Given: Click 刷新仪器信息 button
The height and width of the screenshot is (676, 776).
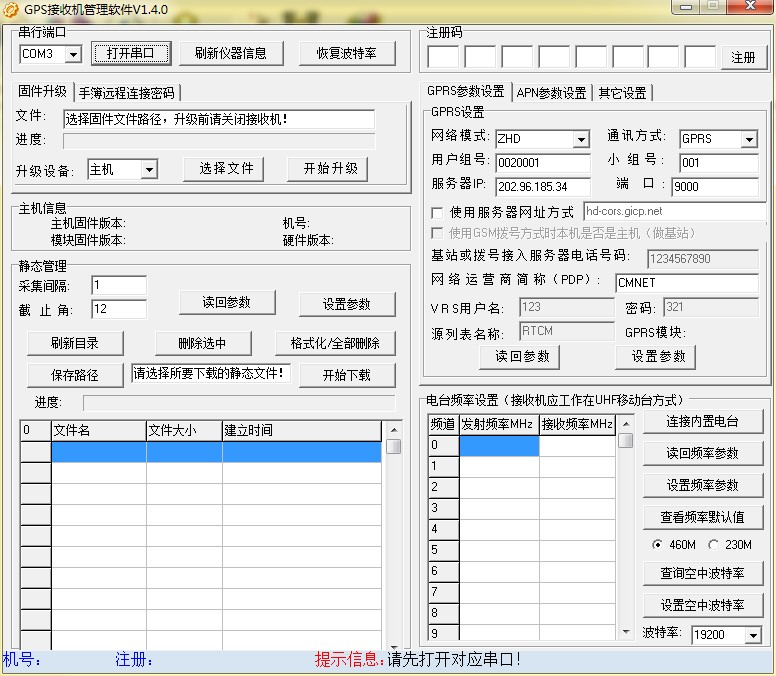Looking at the screenshot, I should tap(231, 53).
